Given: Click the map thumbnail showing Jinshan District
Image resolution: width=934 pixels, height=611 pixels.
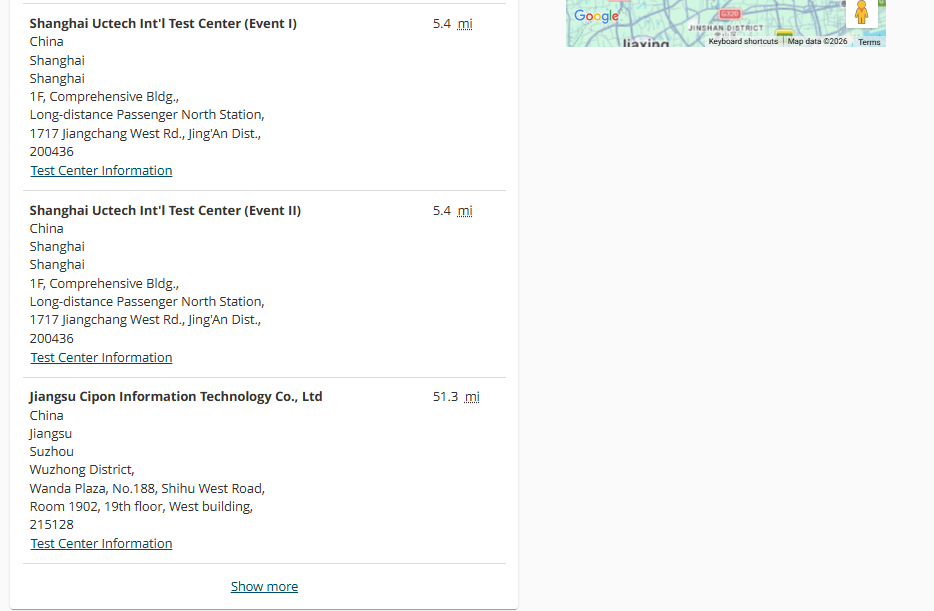Looking at the screenshot, I should [726, 23].
